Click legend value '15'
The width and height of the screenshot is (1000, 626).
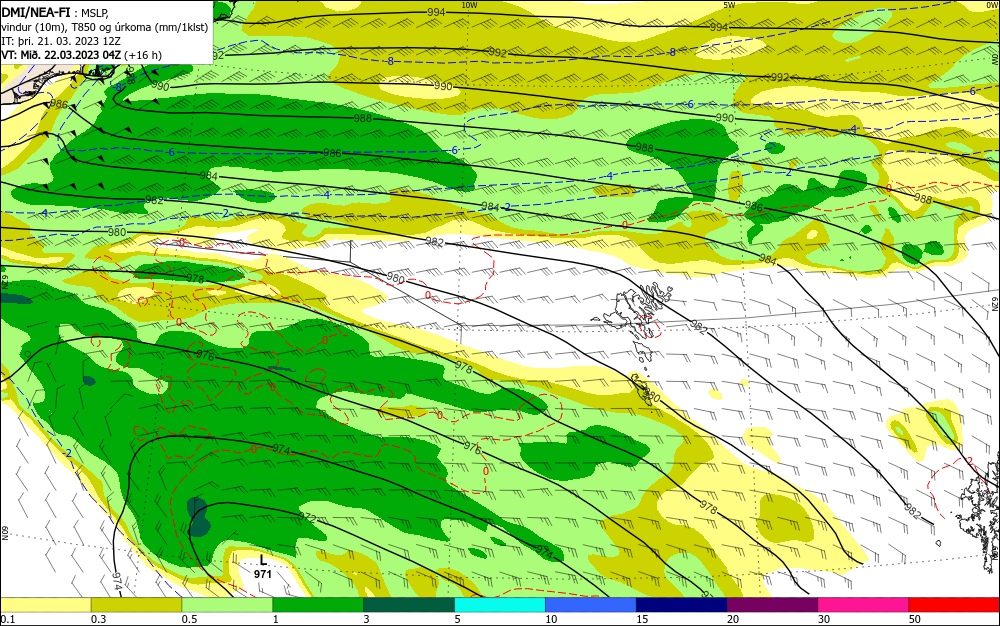click(x=642, y=619)
